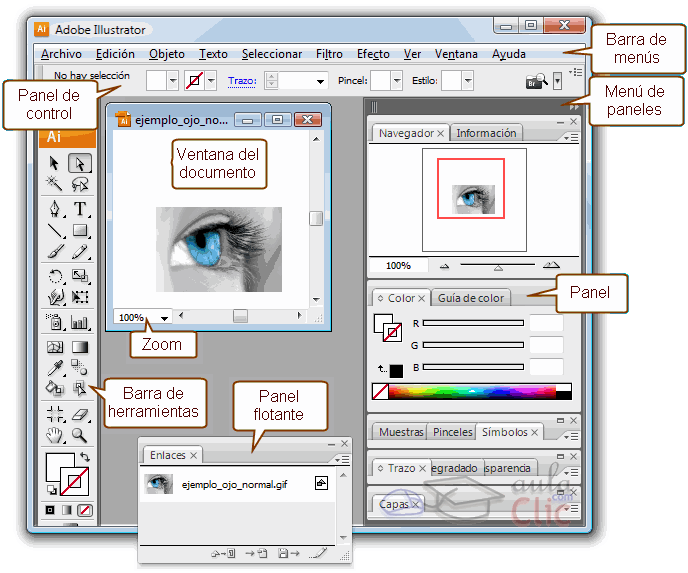Image resolution: width=688 pixels, height=573 pixels.
Task: Expand the dropdown next to Bridge icon
Action: click(x=557, y=81)
